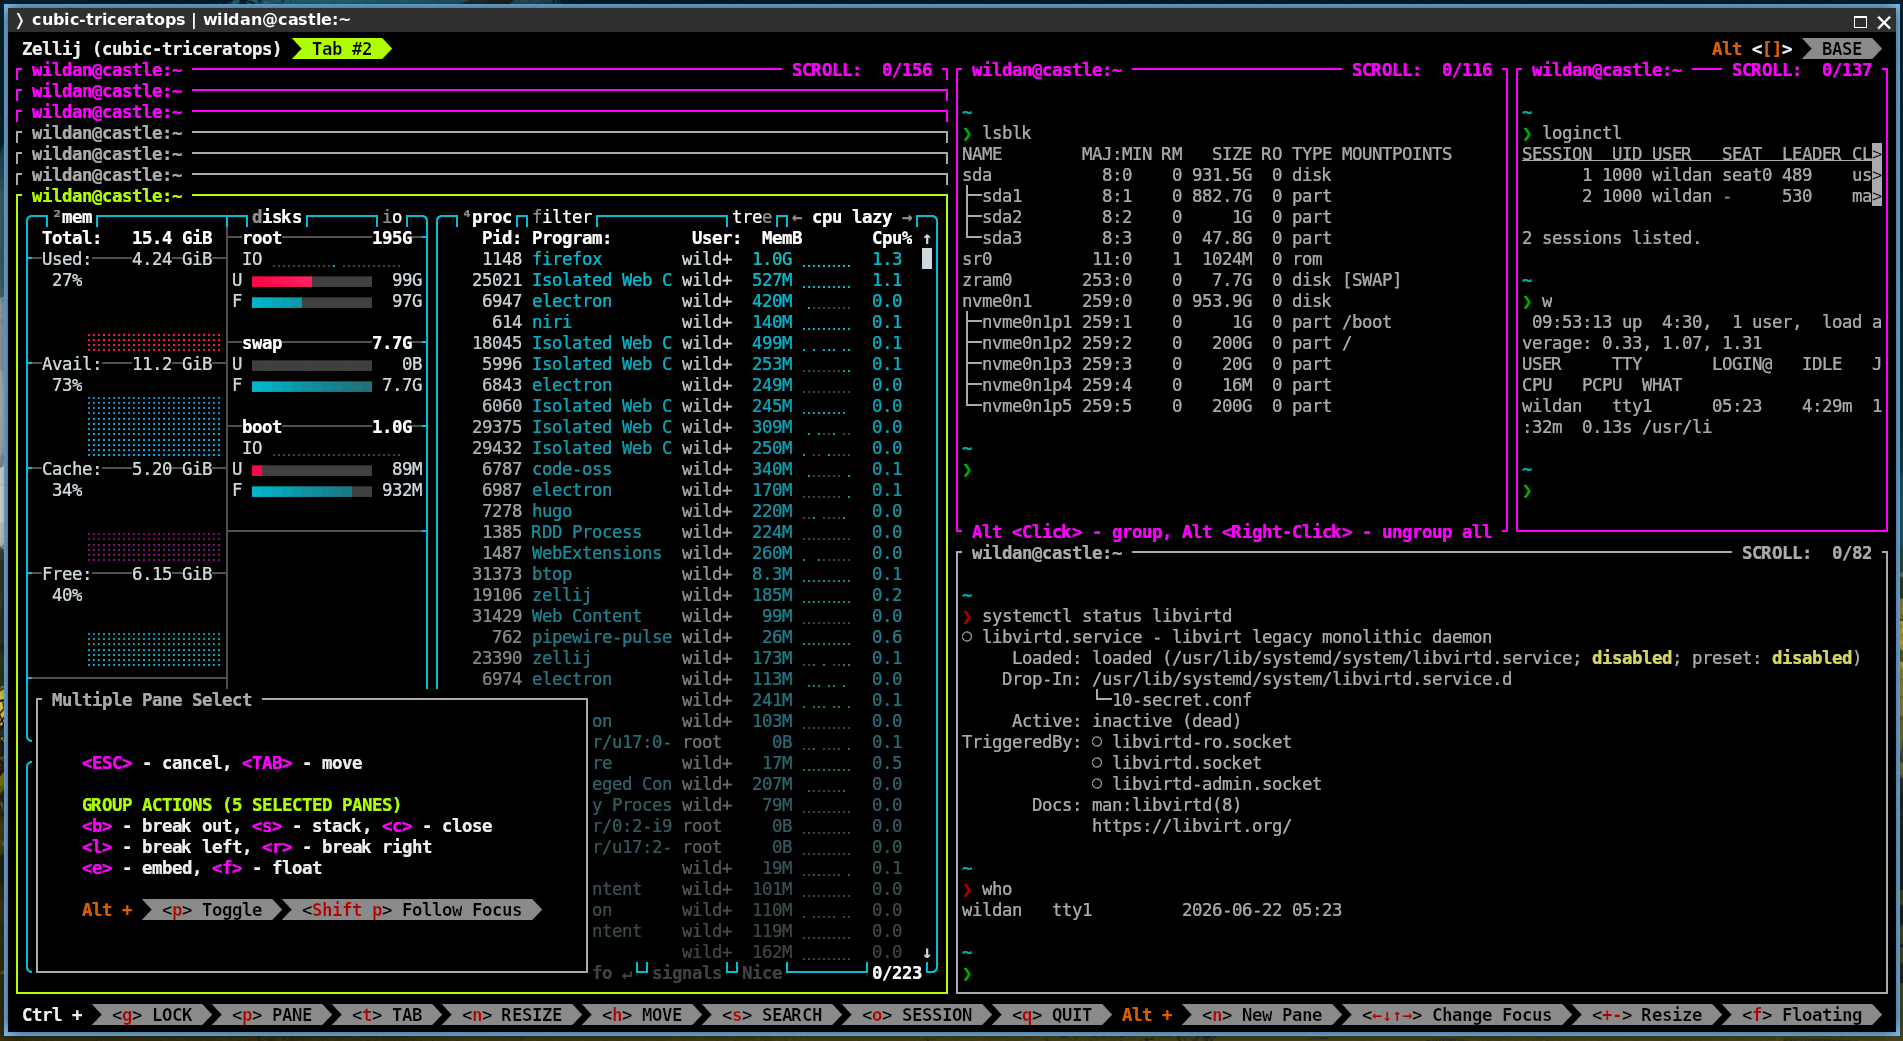
Task: Click the Tab #2 tab in Zellij
Action: [341, 49]
